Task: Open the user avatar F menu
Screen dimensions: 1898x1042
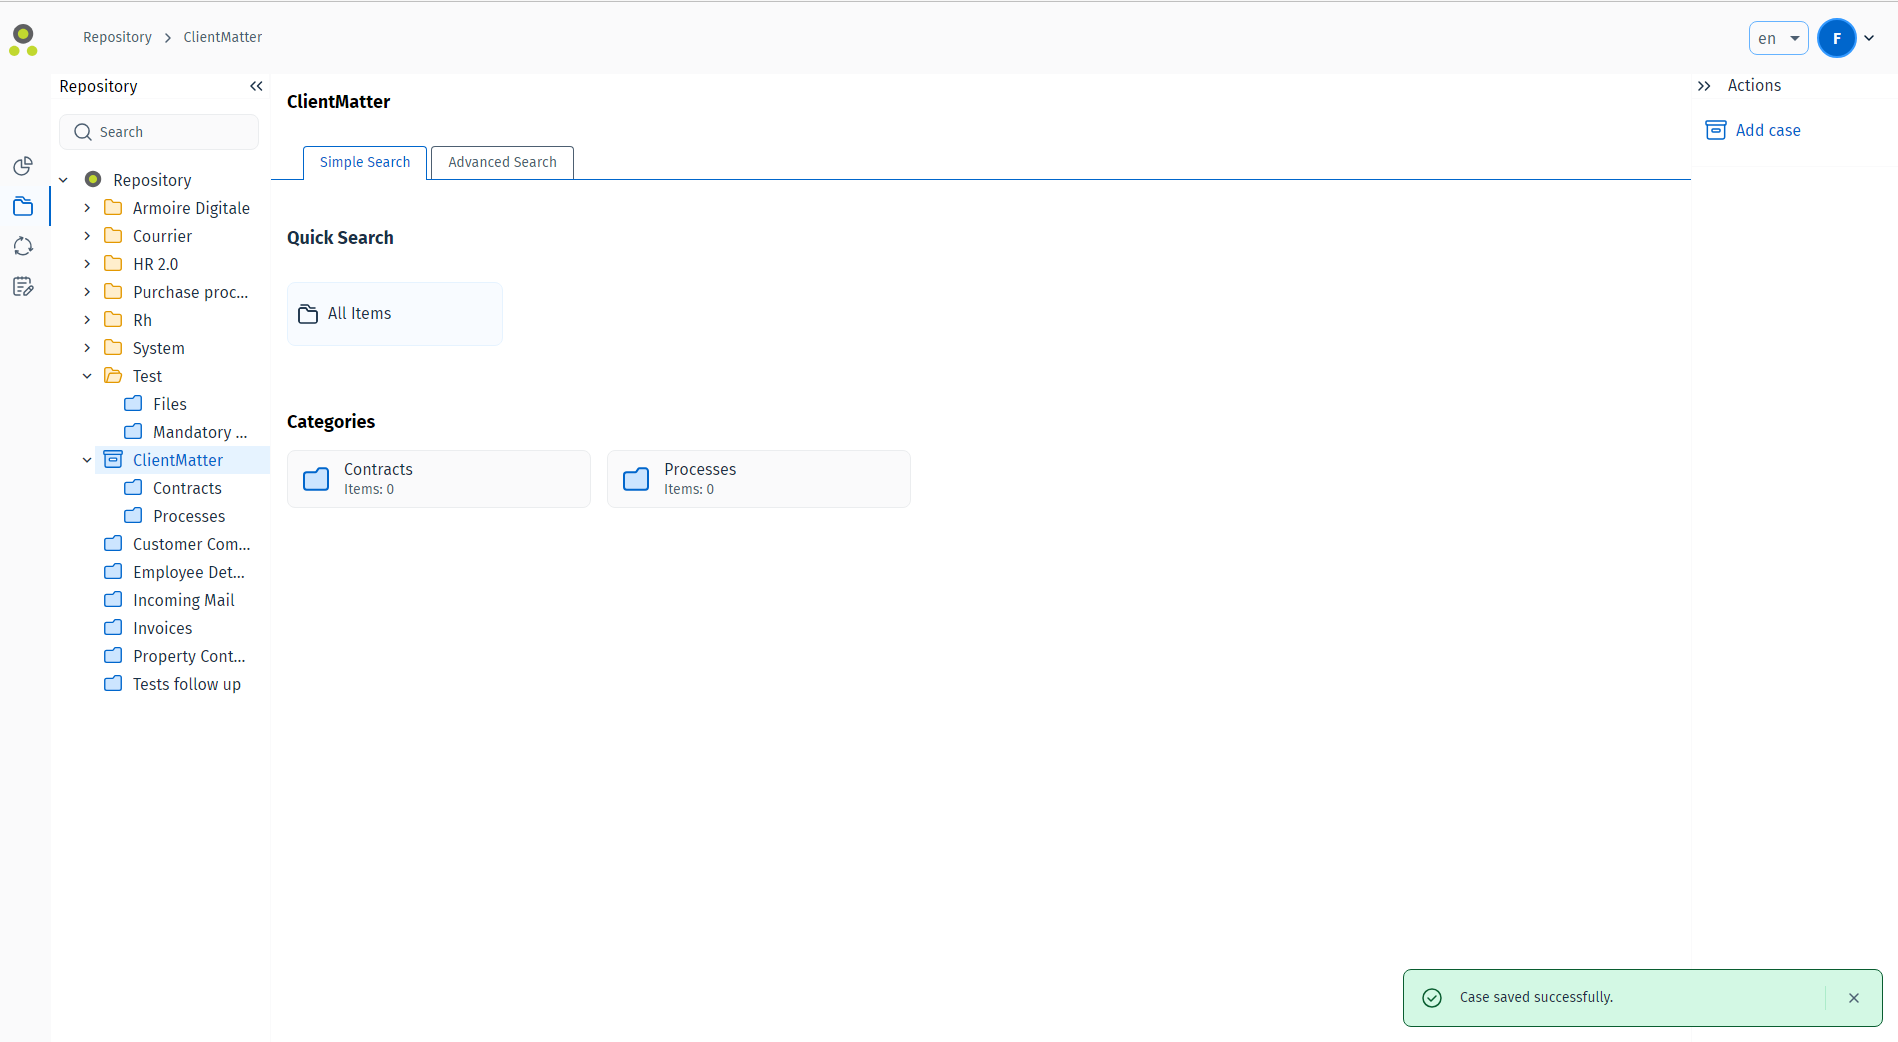Action: tap(1837, 38)
